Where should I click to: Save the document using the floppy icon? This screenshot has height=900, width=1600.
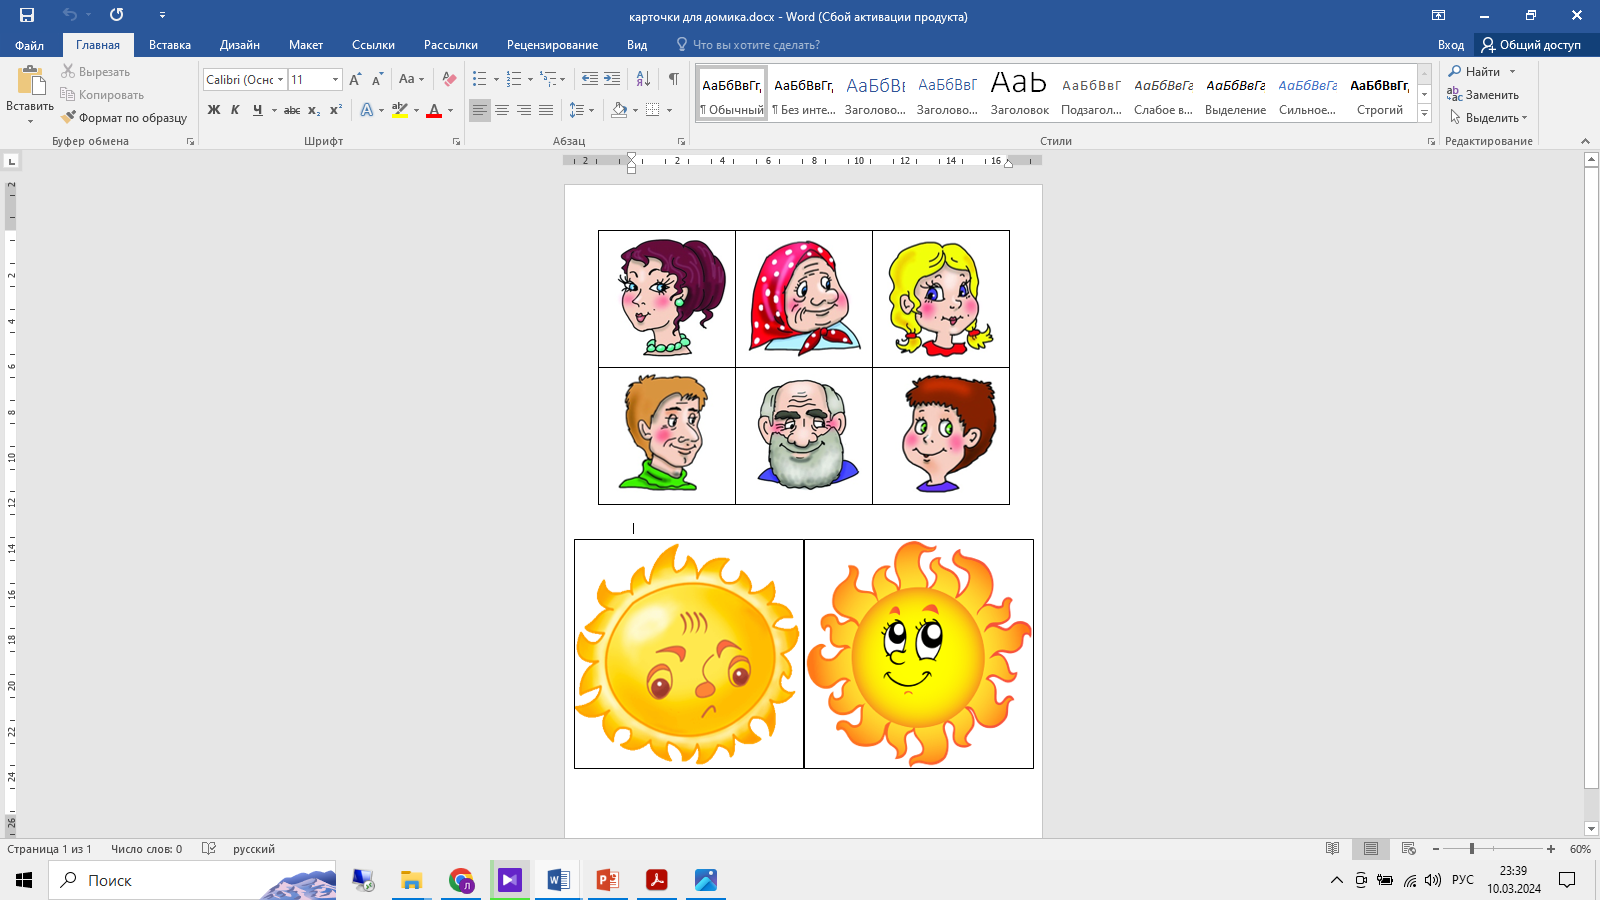pos(27,15)
